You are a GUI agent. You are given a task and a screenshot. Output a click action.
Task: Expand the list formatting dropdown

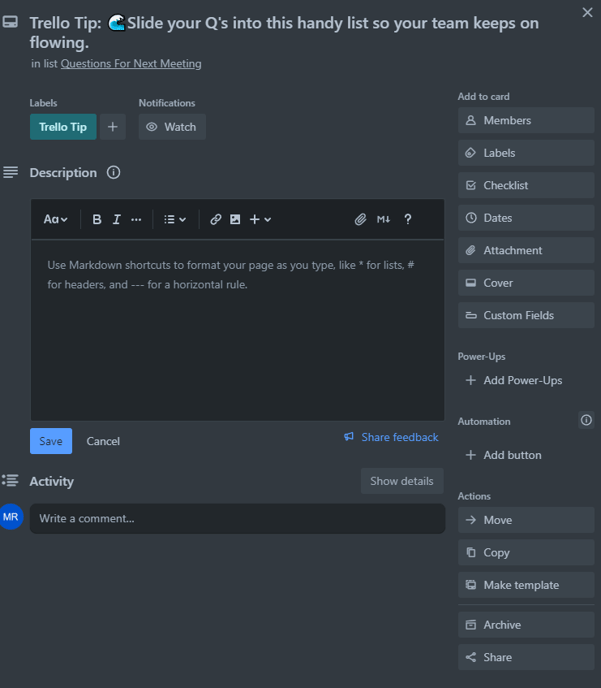[x=175, y=219]
